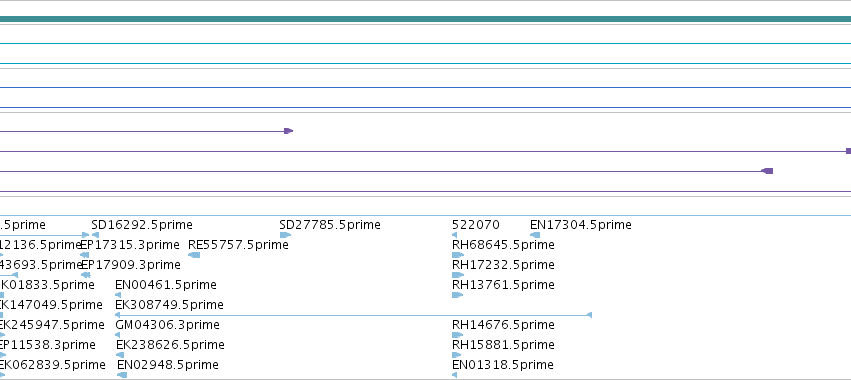
Task: Click the EK062839.5prime label
Action: (x=52, y=365)
